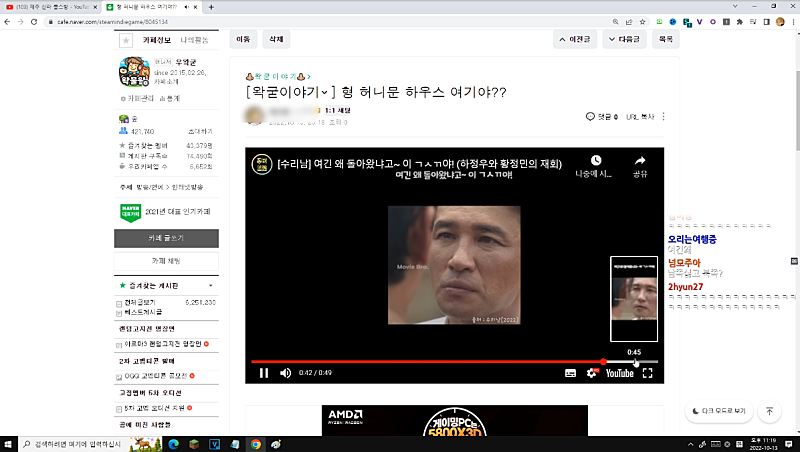Open the Minecraft icon in the taskbar
The width and height of the screenshot is (800, 452).
coord(194,444)
